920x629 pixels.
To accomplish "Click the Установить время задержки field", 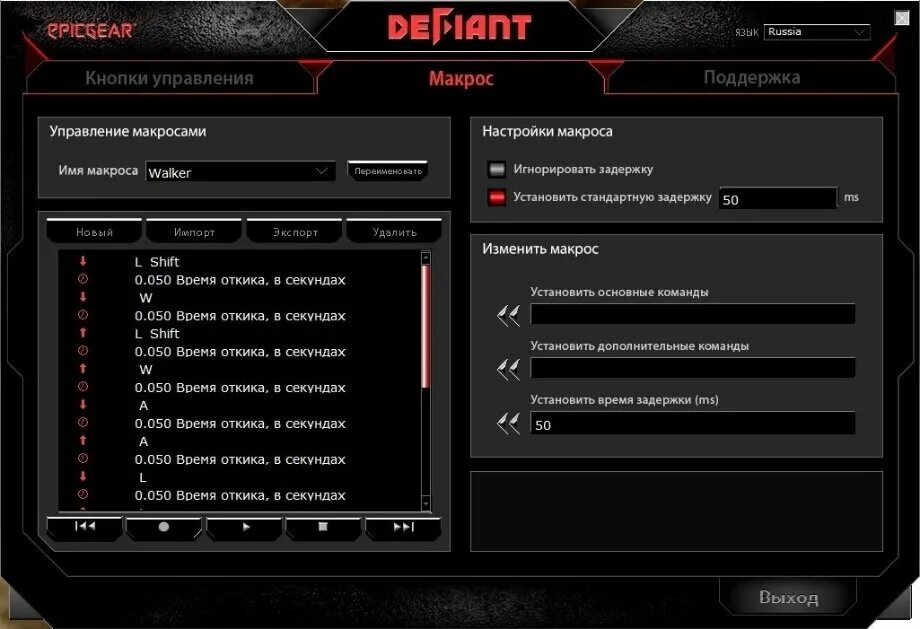I will tap(692, 423).
